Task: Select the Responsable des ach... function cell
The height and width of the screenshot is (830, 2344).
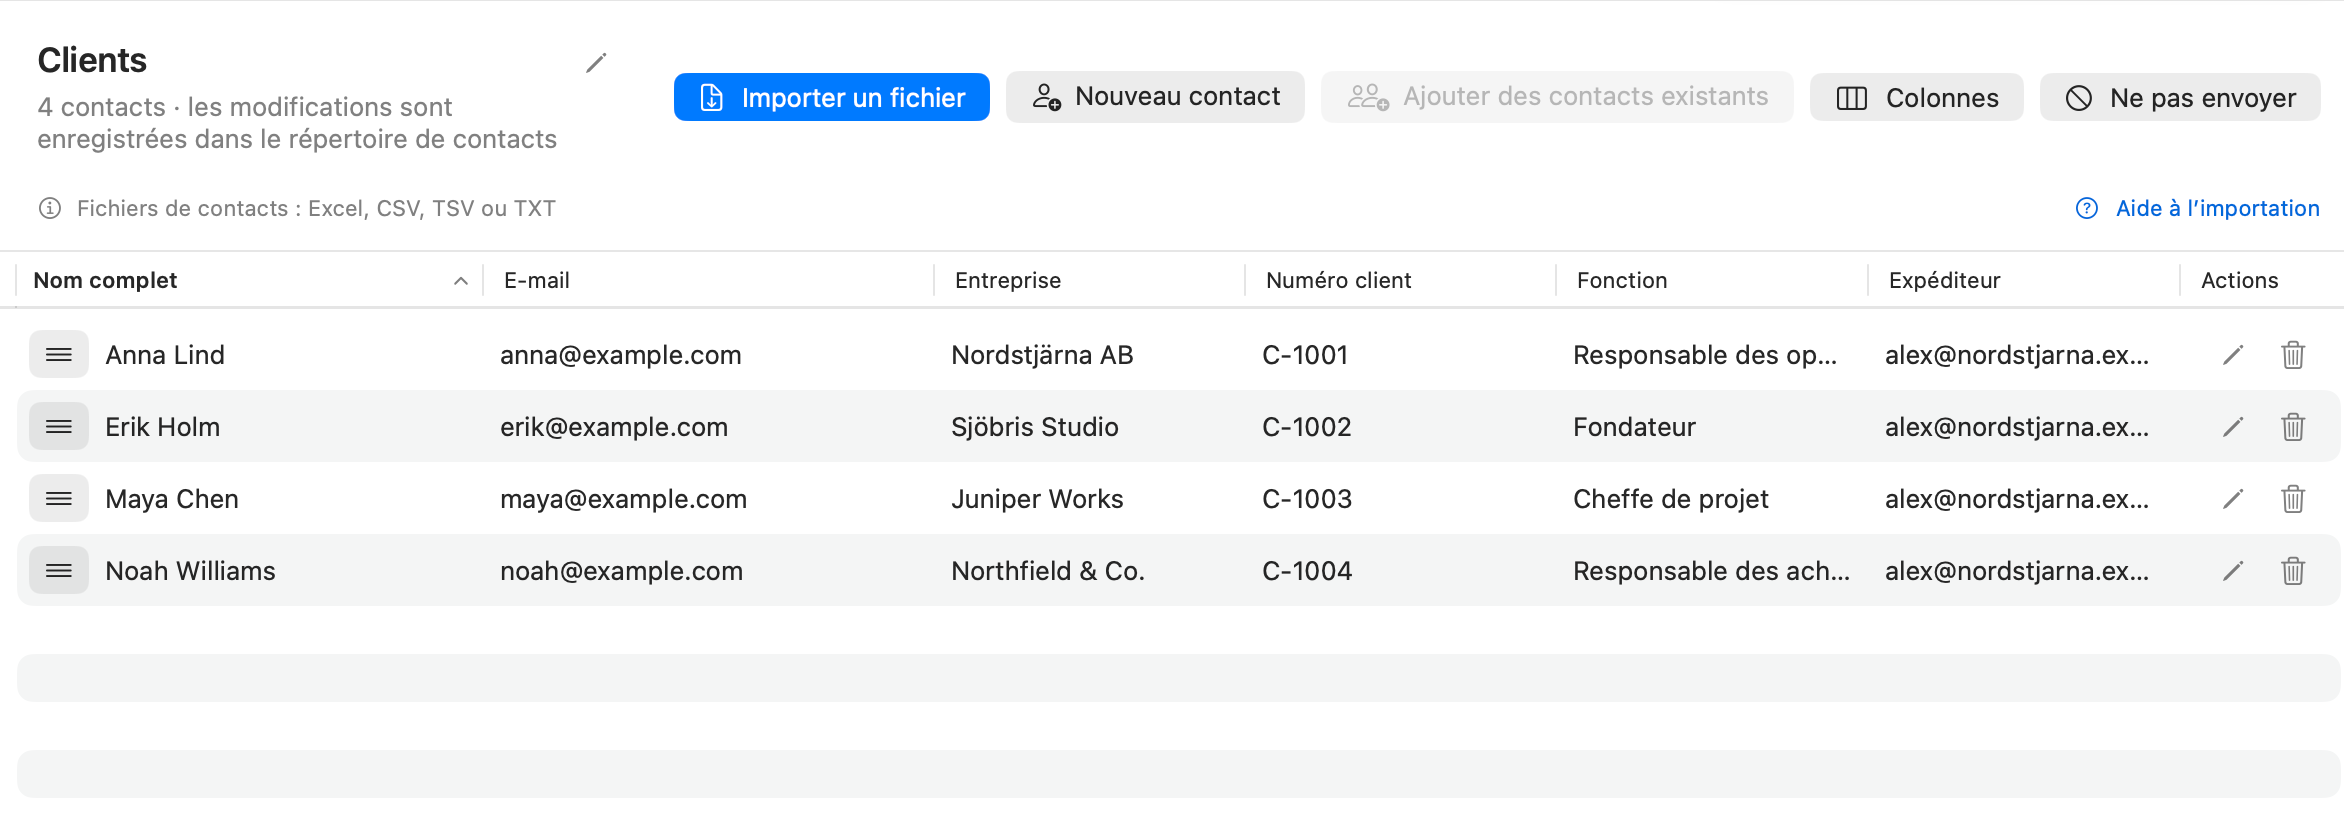Action: 1712,571
